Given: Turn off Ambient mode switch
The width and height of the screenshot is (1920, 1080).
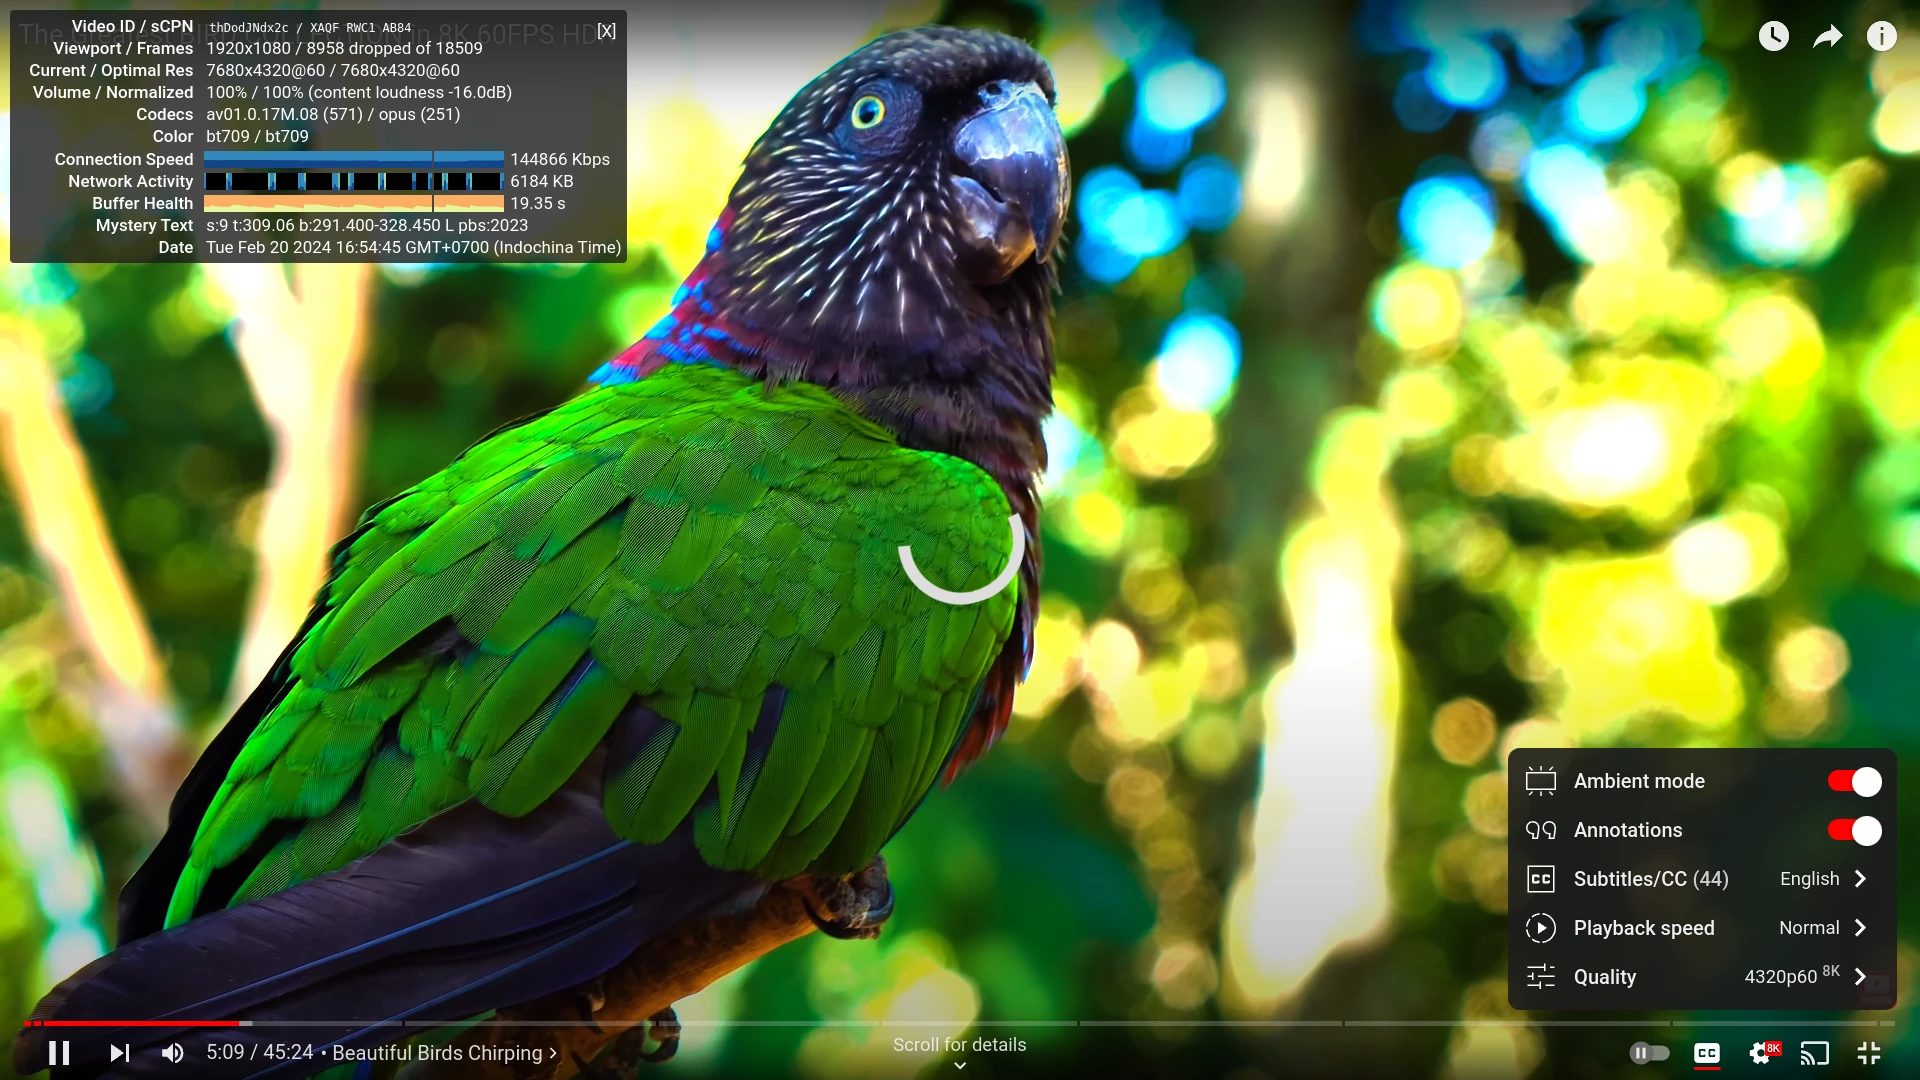Looking at the screenshot, I should point(1854,781).
